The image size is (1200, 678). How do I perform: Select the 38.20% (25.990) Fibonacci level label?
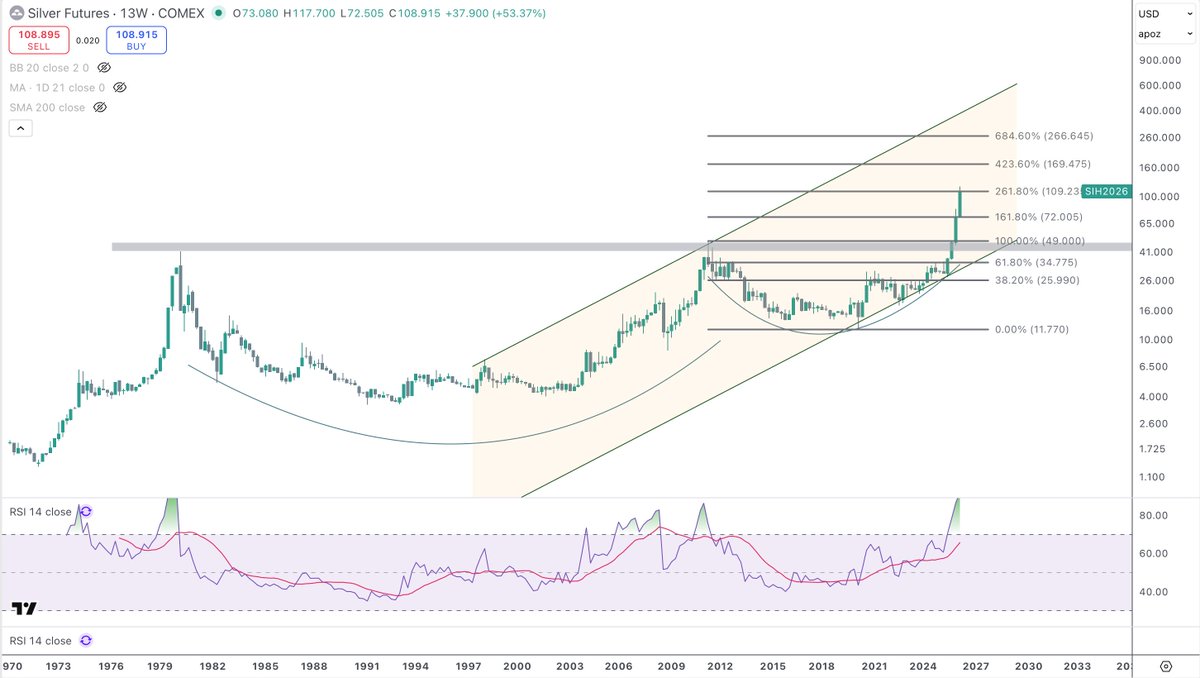point(1036,280)
